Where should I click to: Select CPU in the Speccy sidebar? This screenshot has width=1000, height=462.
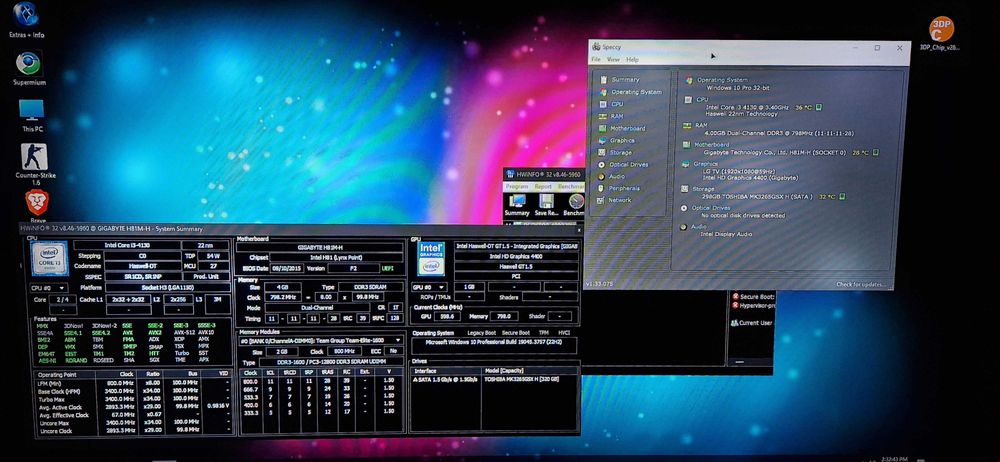[612, 104]
